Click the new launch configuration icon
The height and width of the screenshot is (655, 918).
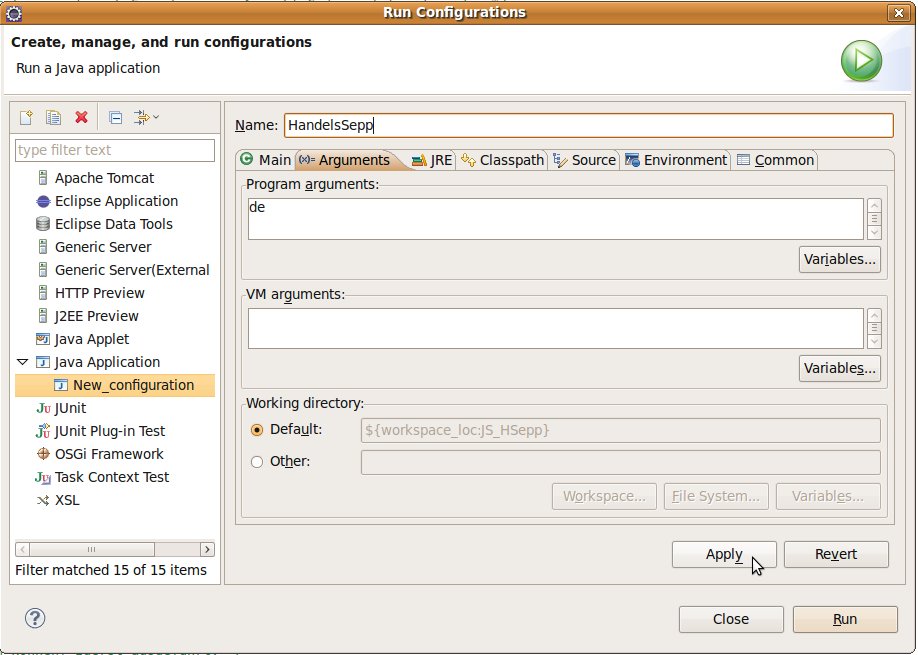[27, 118]
